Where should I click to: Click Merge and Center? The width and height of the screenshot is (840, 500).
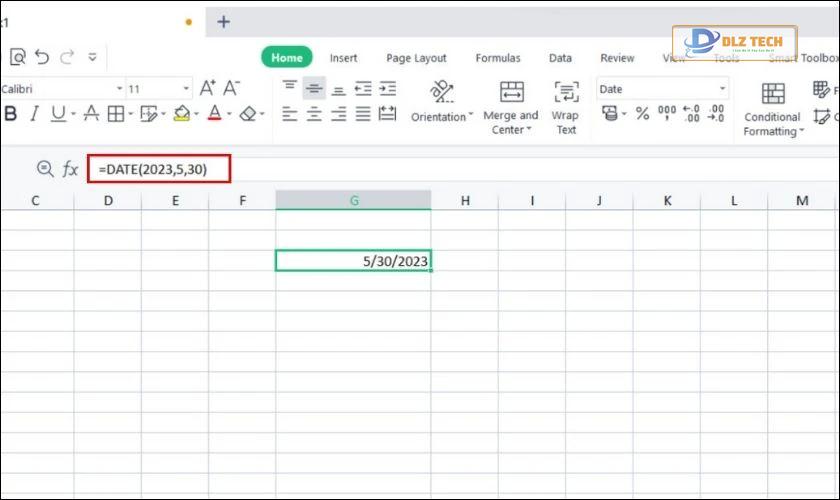click(511, 107)
